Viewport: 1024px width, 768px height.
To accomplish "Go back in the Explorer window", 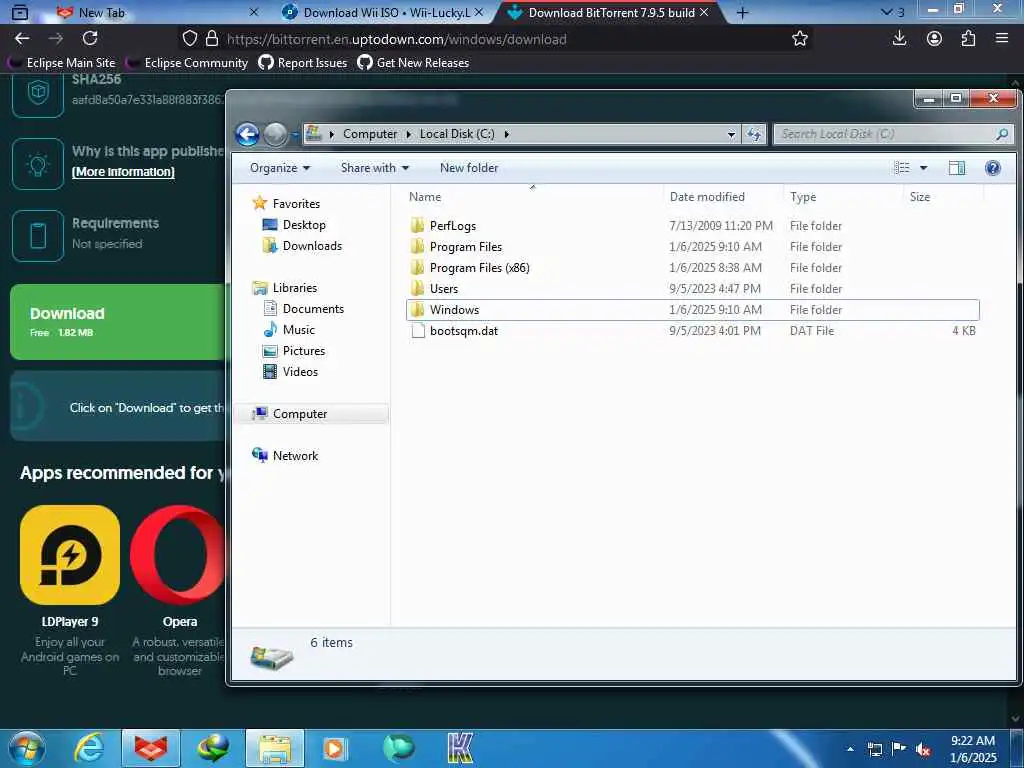I will 248,135.
